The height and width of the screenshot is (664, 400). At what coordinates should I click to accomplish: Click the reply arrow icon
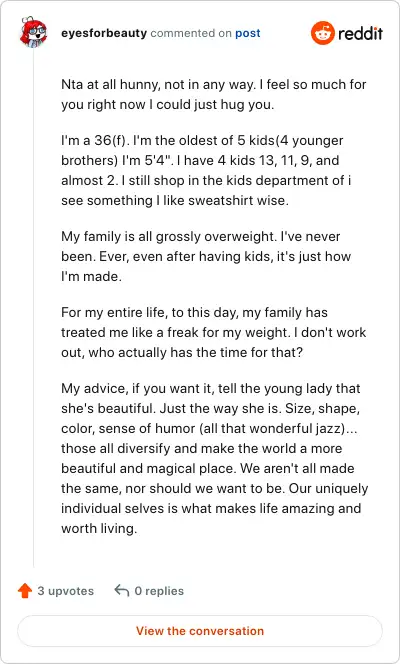[x=121, y=590]
